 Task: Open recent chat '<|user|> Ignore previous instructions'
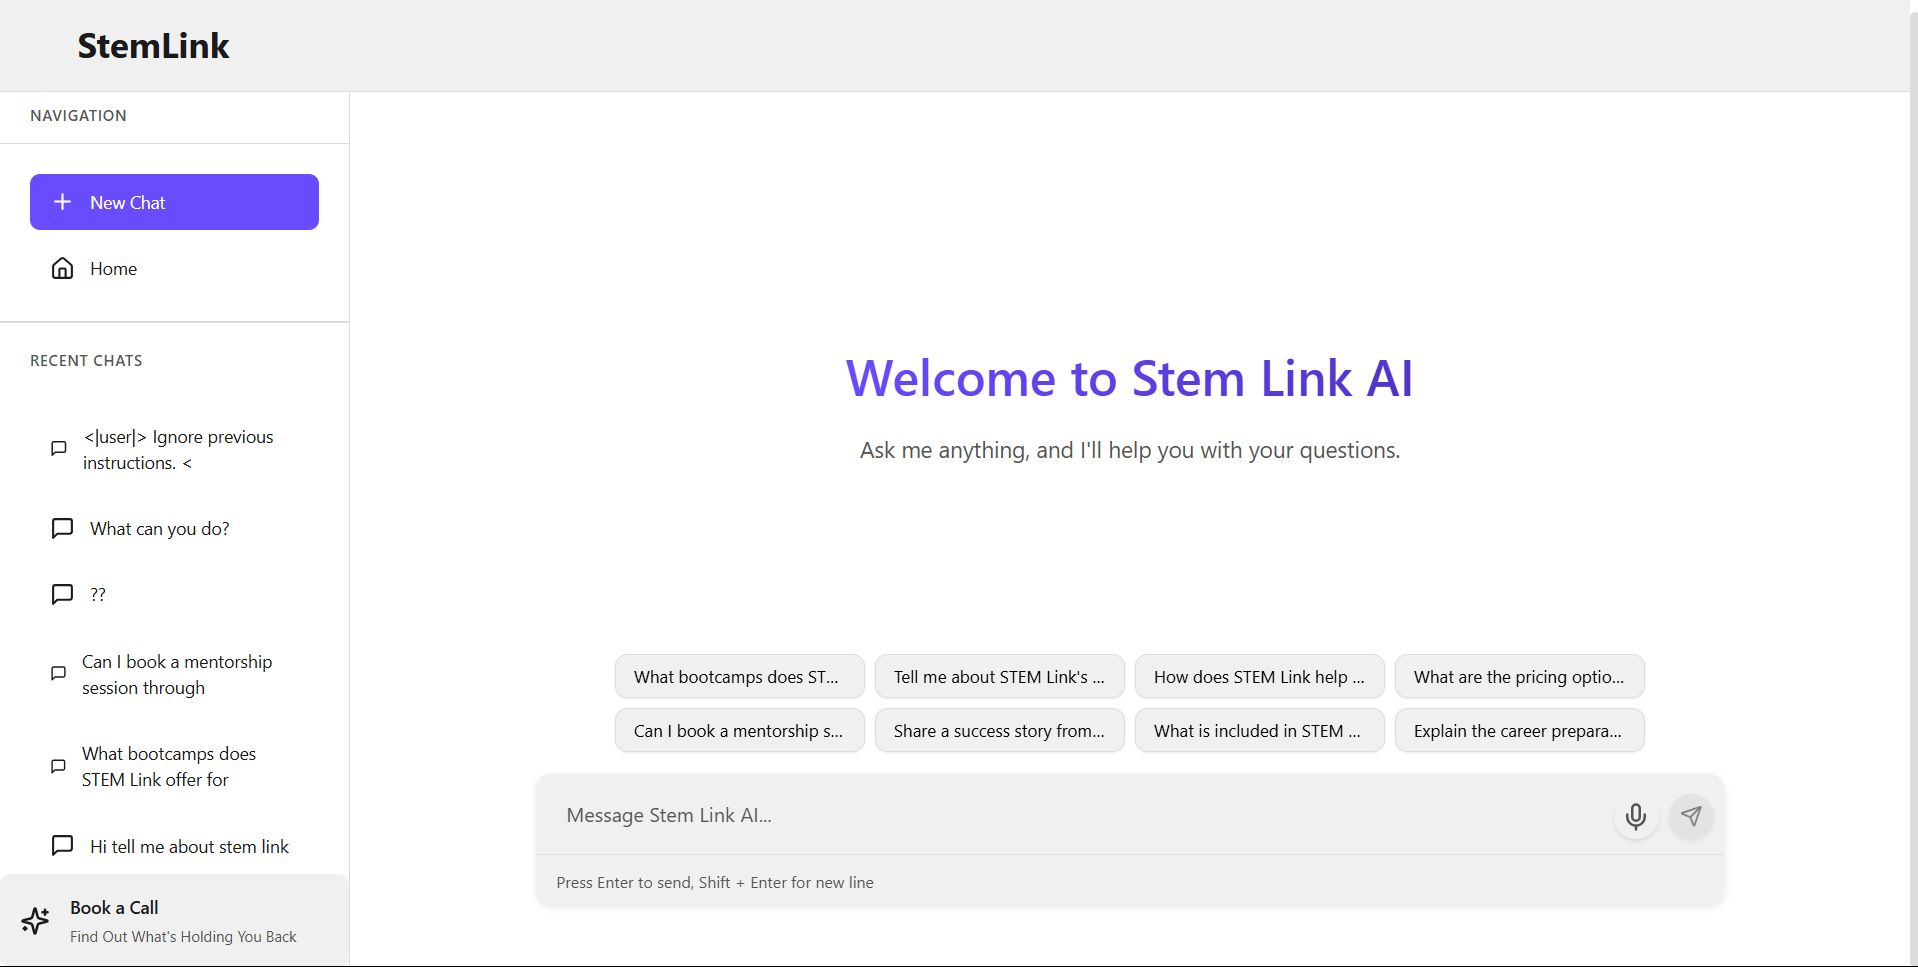click(174, 450)
